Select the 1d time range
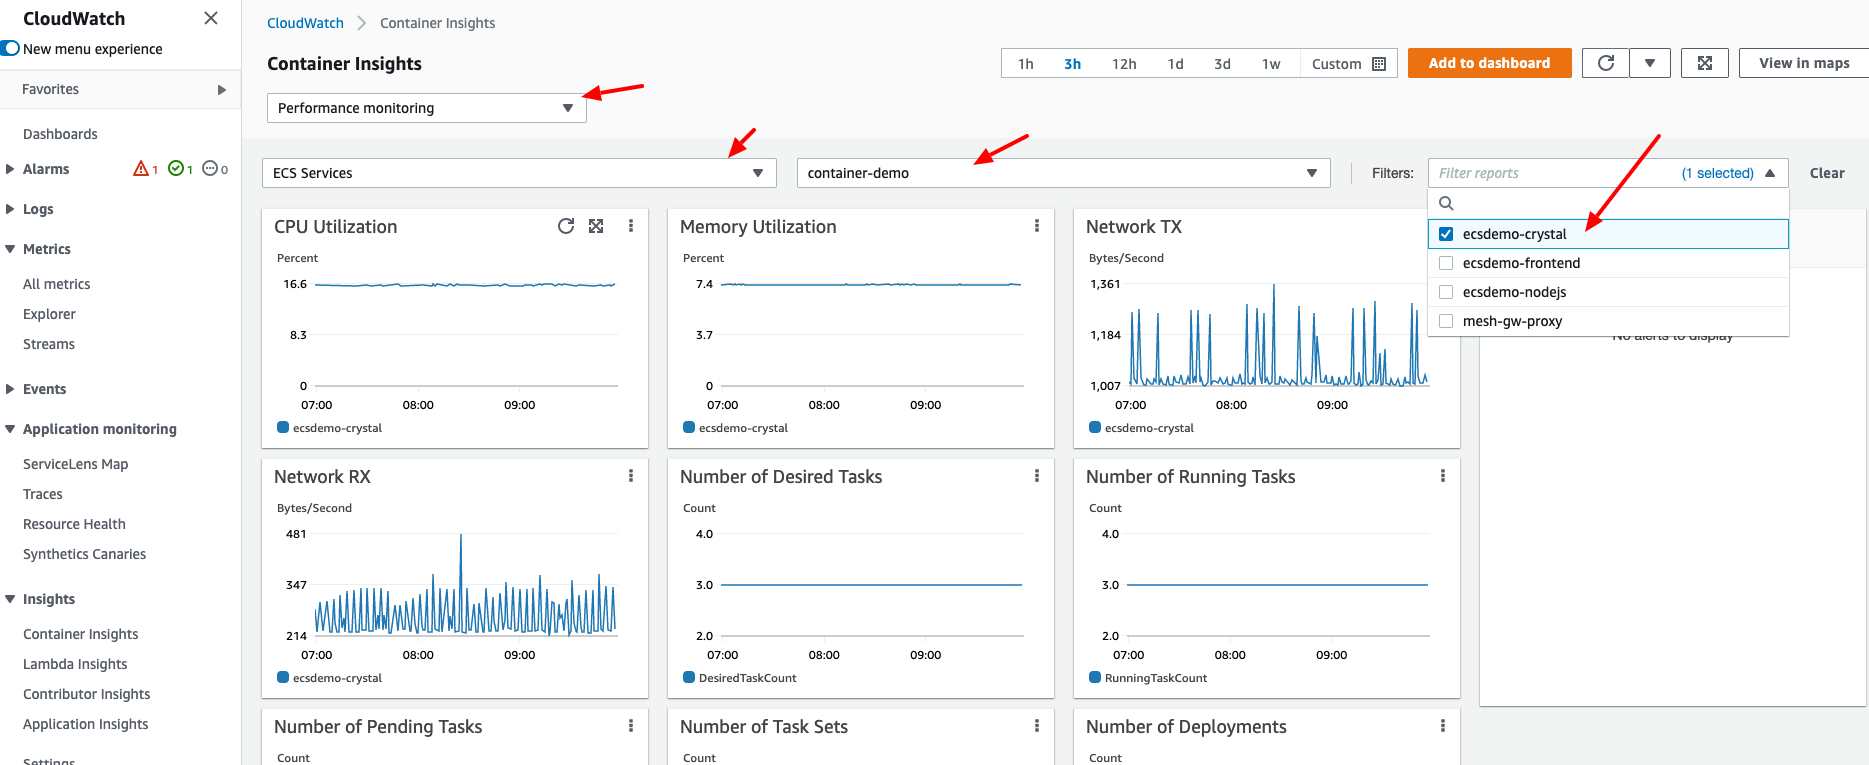The height and width of the screenshot is (765, 1869). pos(1176,64)
